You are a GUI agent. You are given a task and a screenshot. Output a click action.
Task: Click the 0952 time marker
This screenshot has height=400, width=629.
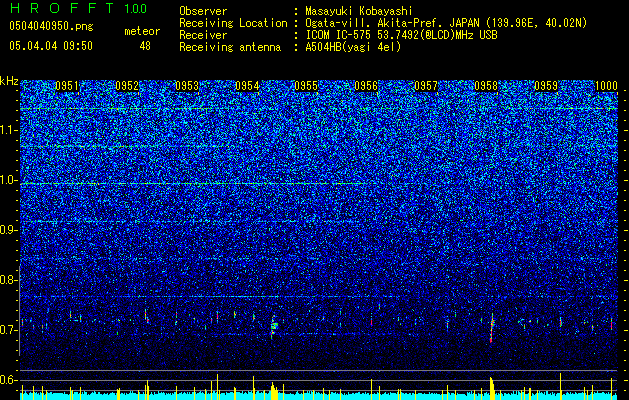pyautogui.click(x=127, y=86)
